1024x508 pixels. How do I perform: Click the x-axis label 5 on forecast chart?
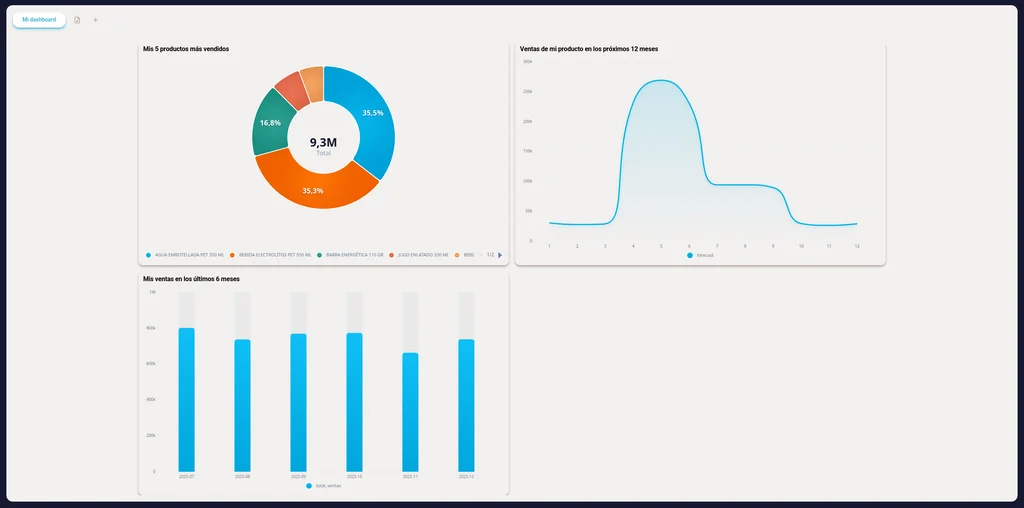[661, 246]
